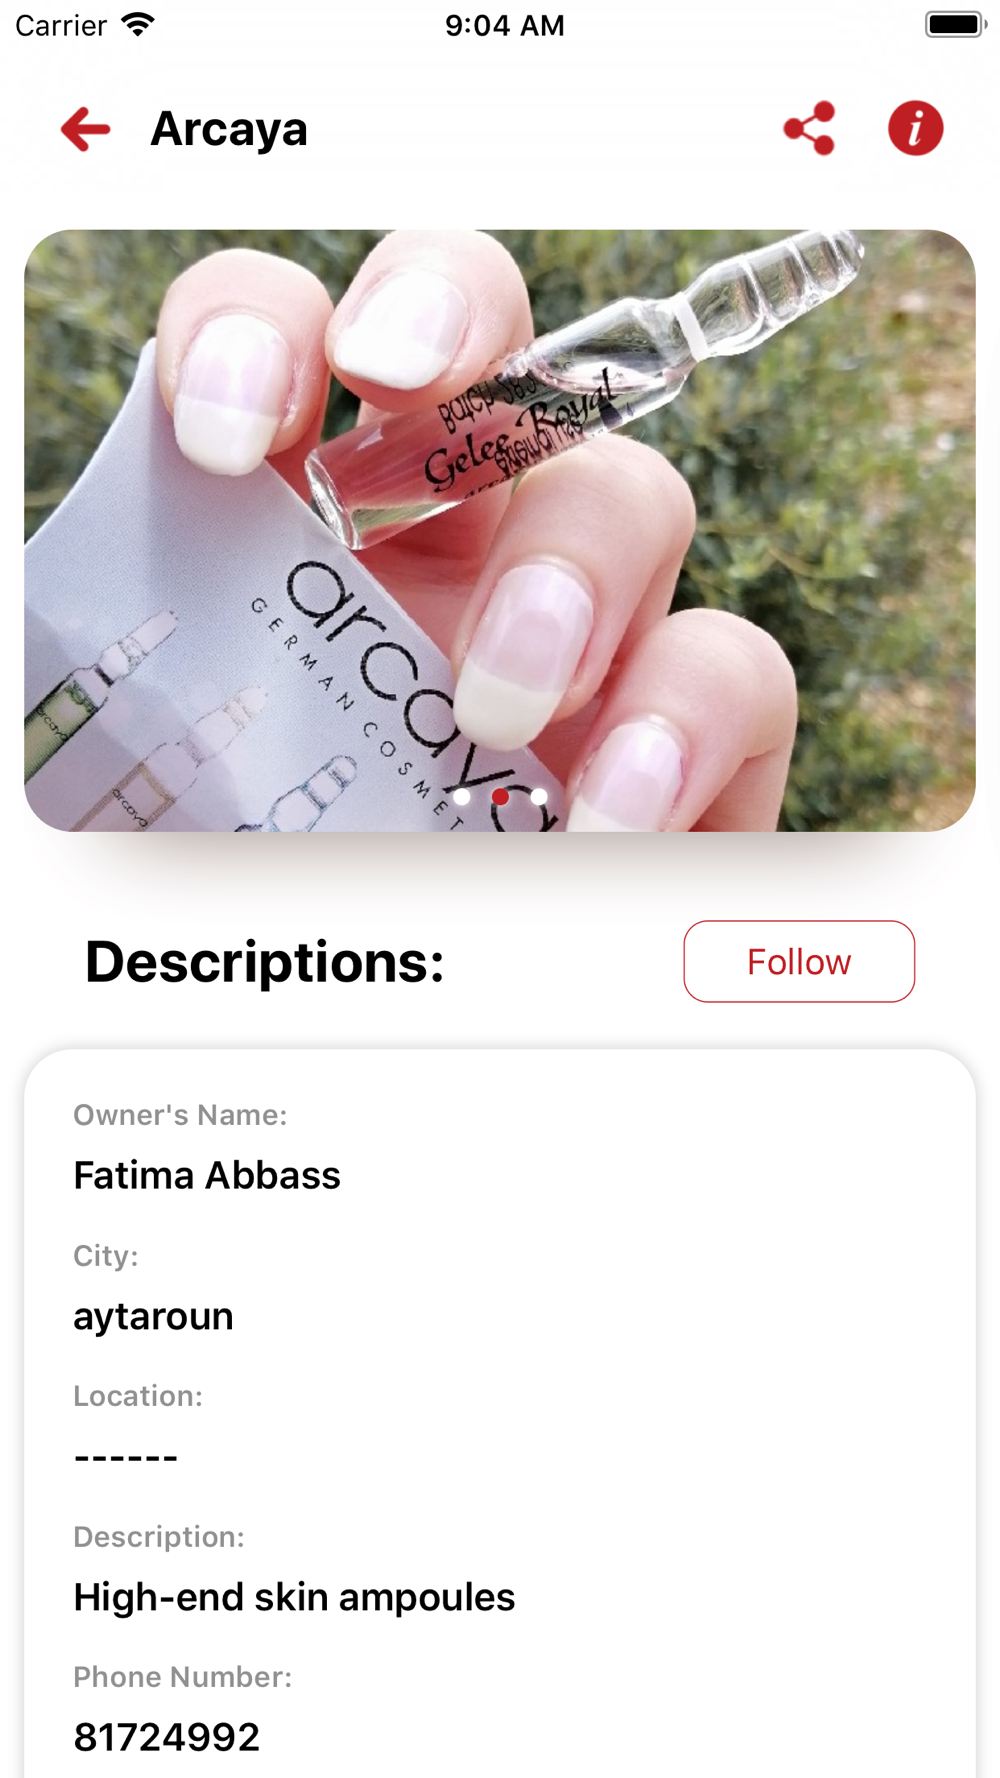Open the red info icon
The width and height of the screenshot is (1000, 1778).
(915, 128)
